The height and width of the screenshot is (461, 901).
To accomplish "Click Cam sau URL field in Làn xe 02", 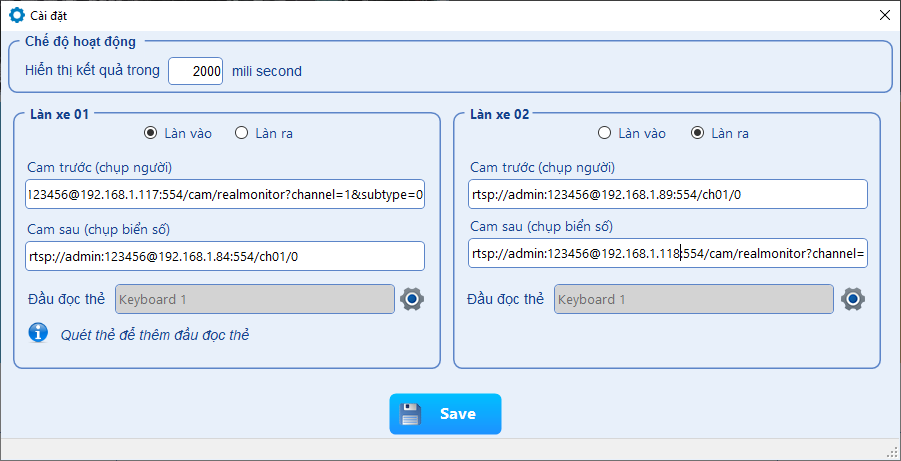I will 667,254.
